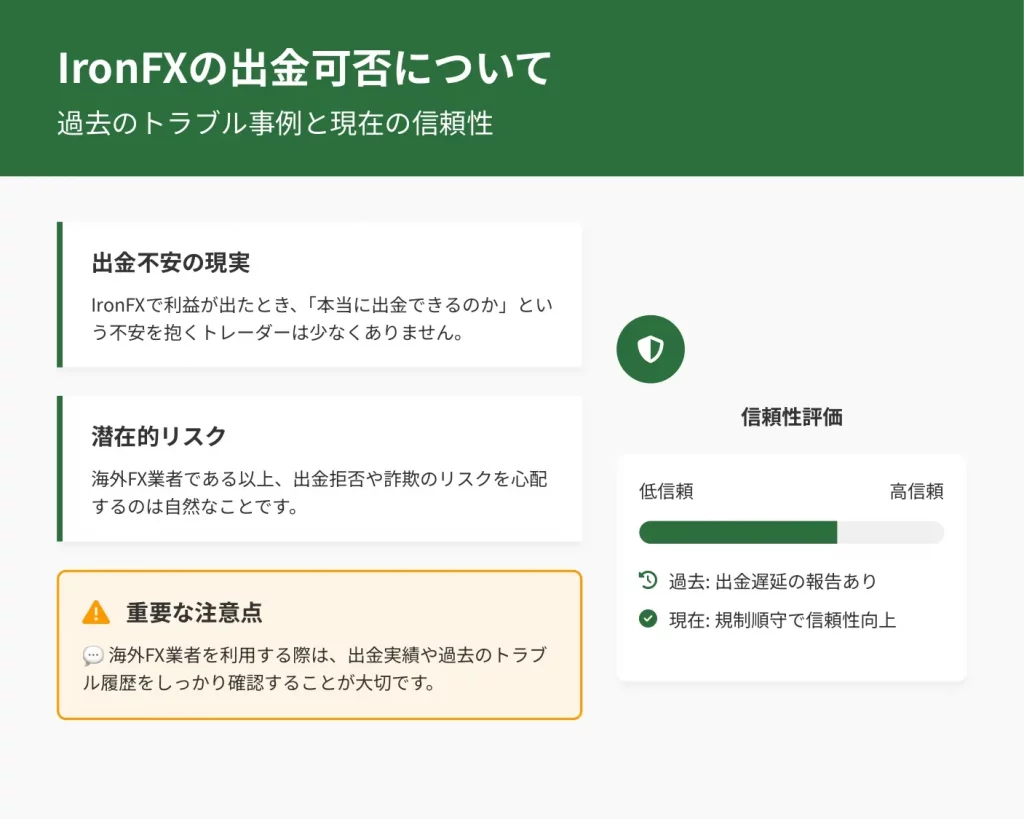Click the text 現在: 規制順守で信頼性向上
Screen dimensions: 1024x819
click(782, 620)
